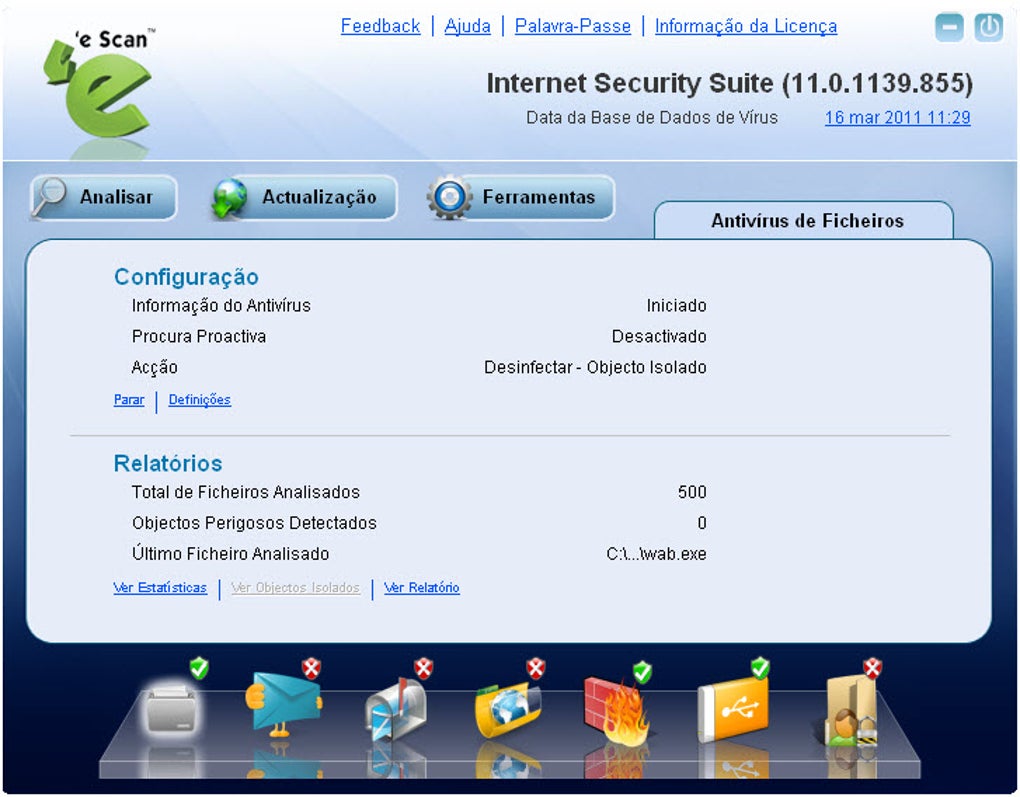Click the Feedback link
The image size is (1020, 797).
[x=381, y=26]
